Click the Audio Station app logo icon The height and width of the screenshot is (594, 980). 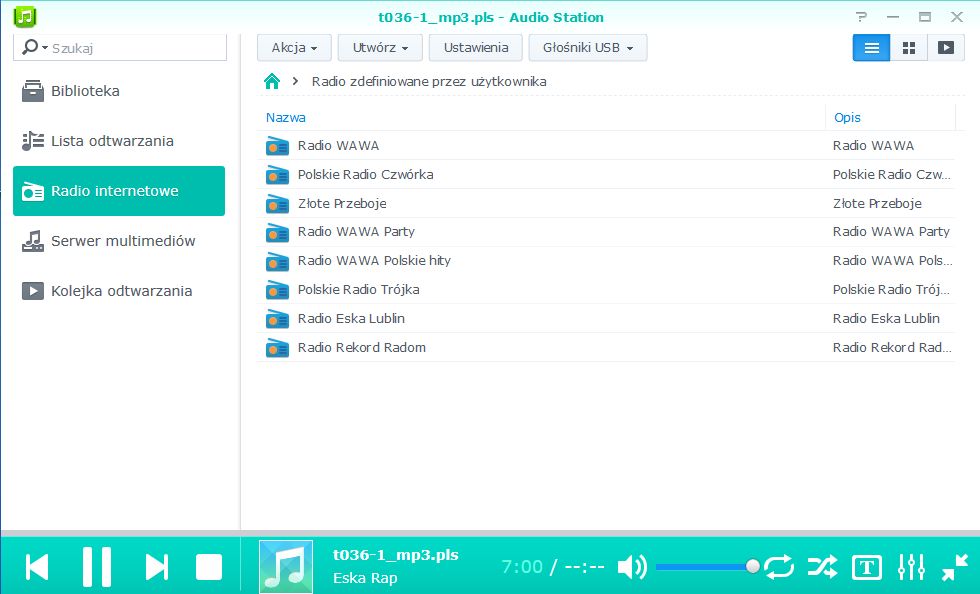click(x=24, y=16)
